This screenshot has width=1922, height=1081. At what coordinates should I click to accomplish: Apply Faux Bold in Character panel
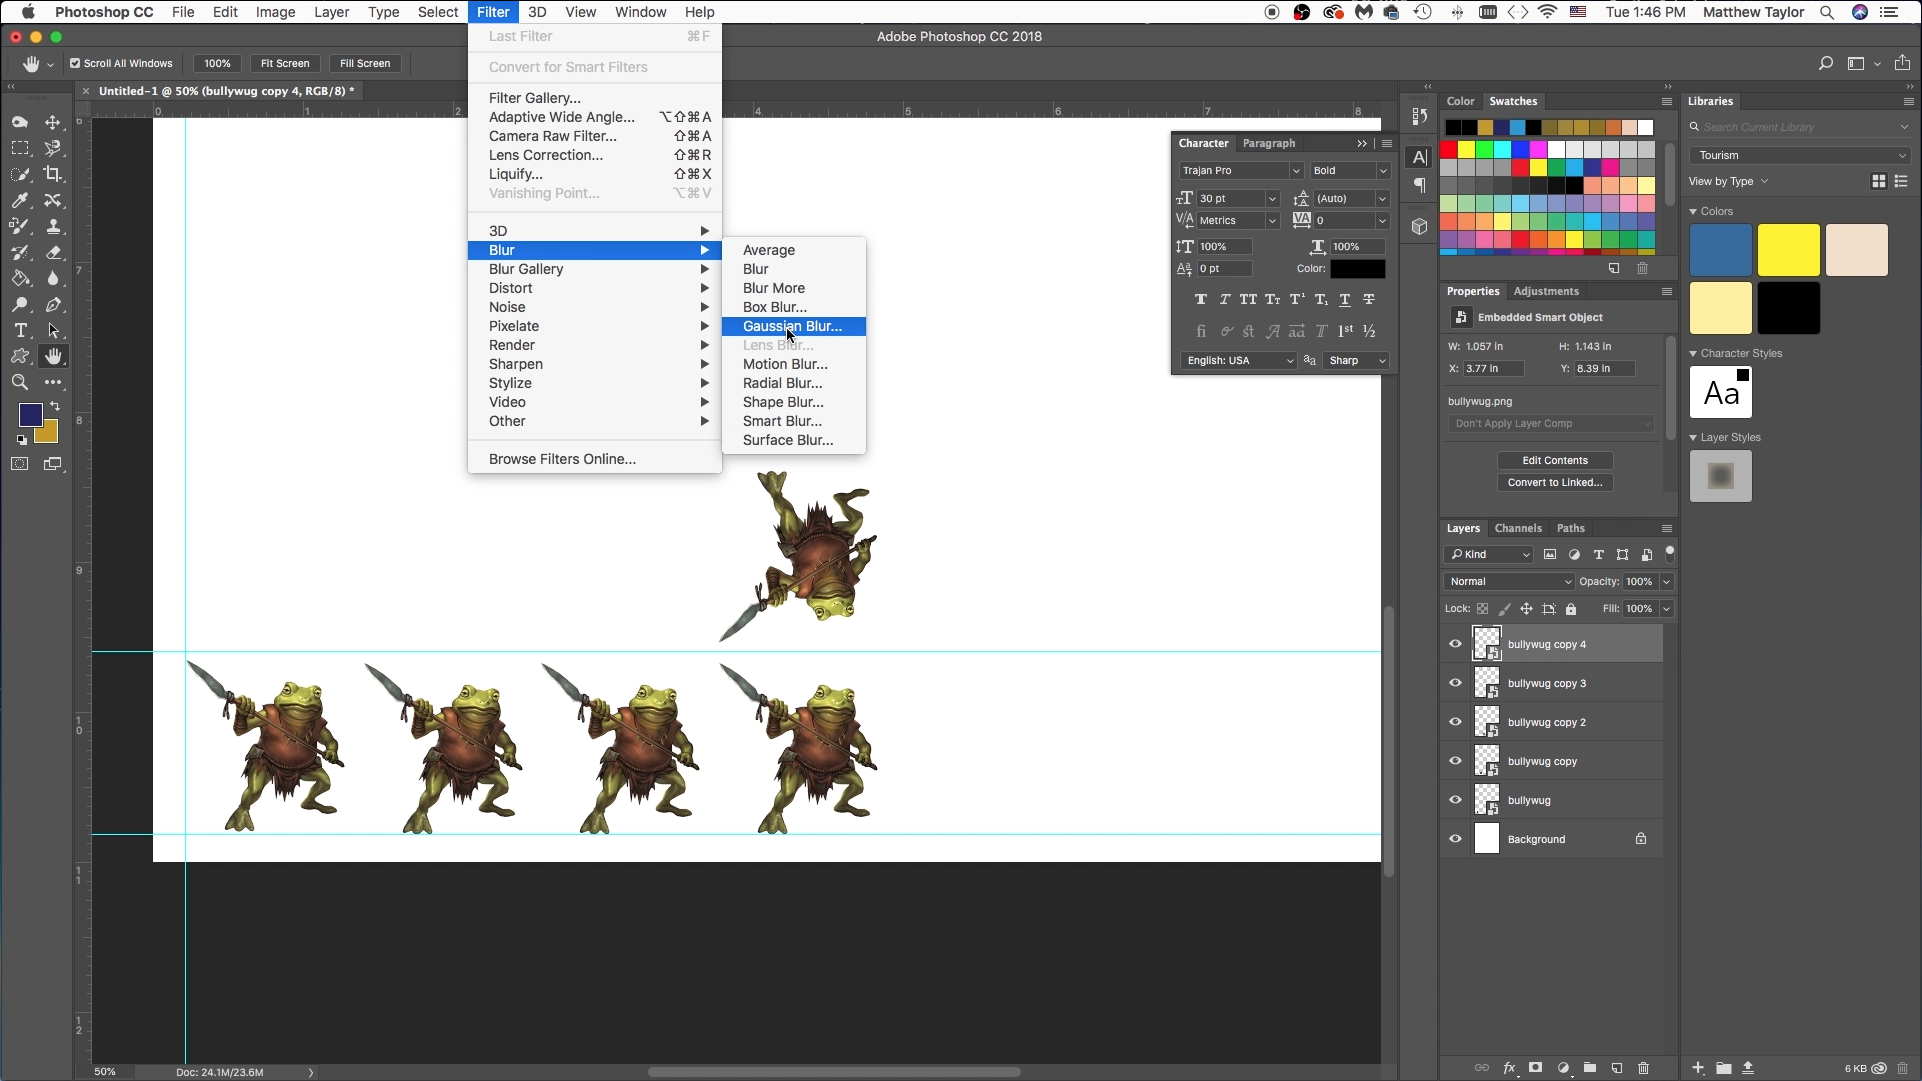pos(1201,299)
